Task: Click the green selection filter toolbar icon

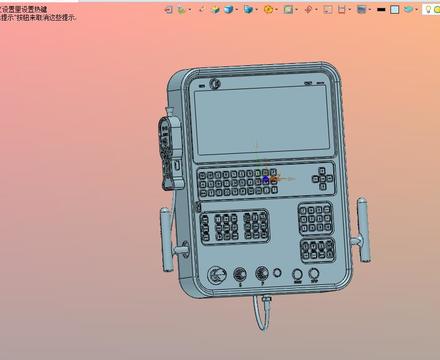Action: tap(182, 10)
